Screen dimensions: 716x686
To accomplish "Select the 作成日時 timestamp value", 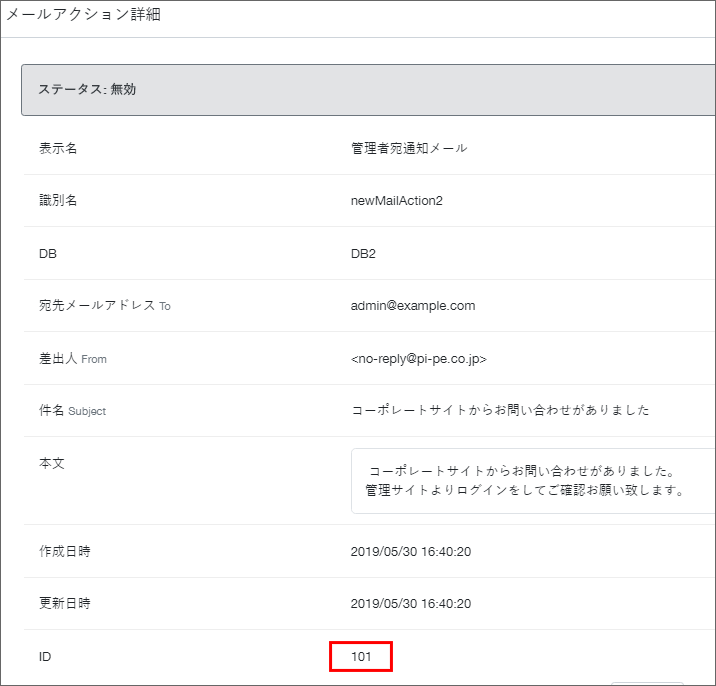I will click(x=411, y=552).
